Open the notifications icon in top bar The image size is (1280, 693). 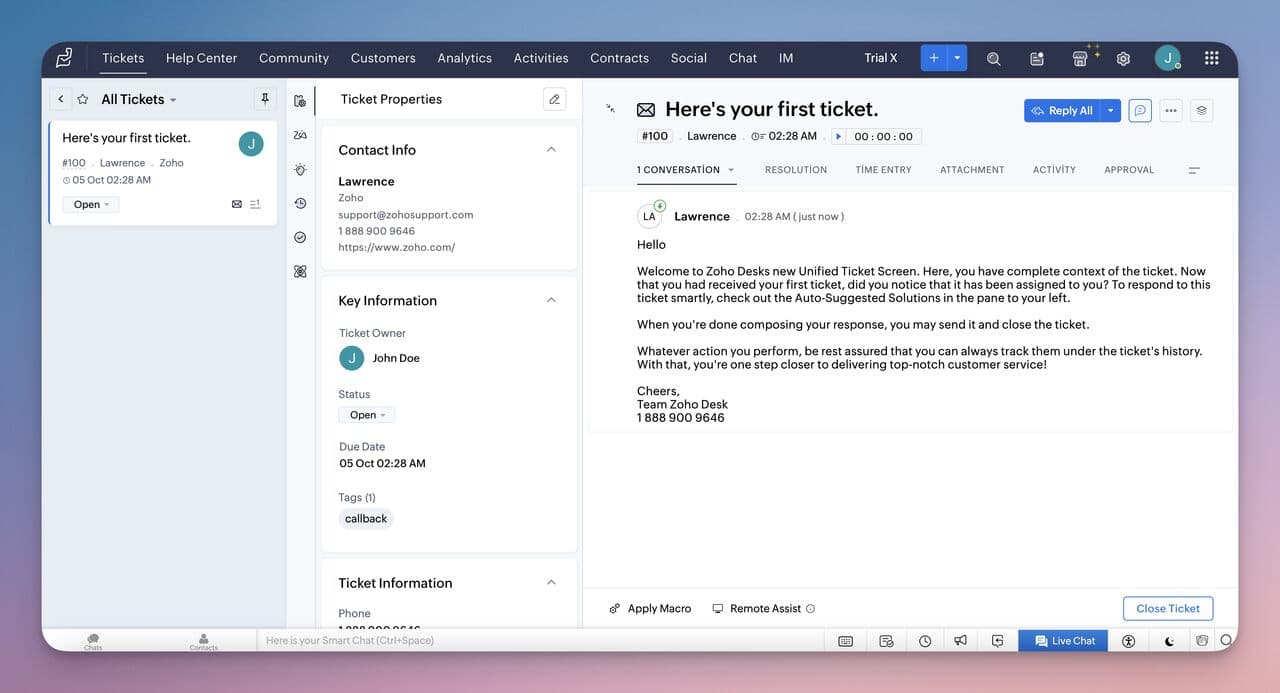[1037, 59]
